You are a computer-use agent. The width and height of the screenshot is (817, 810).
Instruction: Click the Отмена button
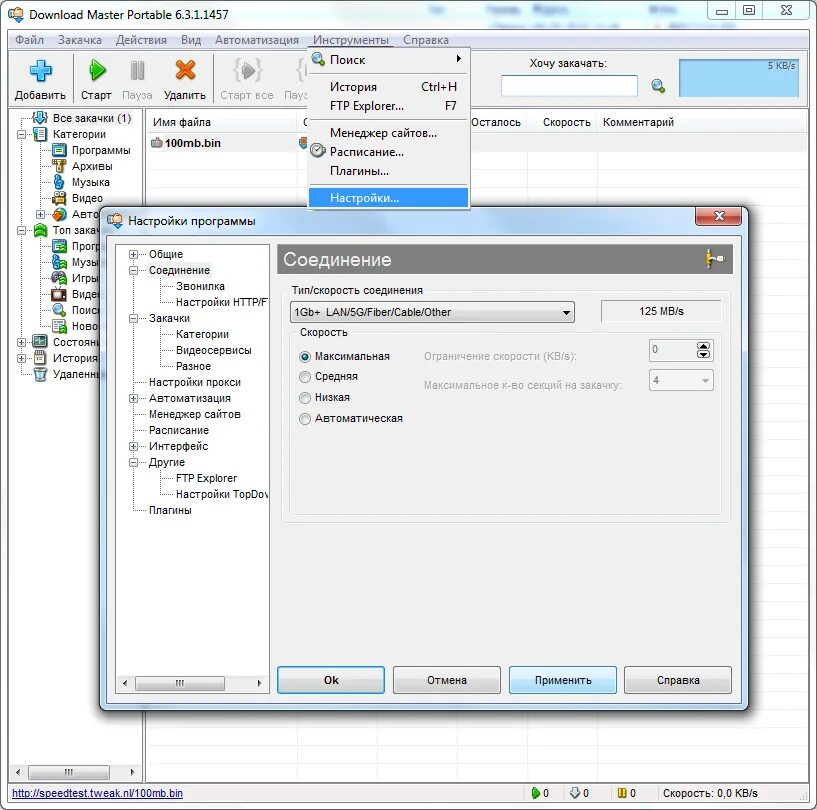tap(447, 680)
